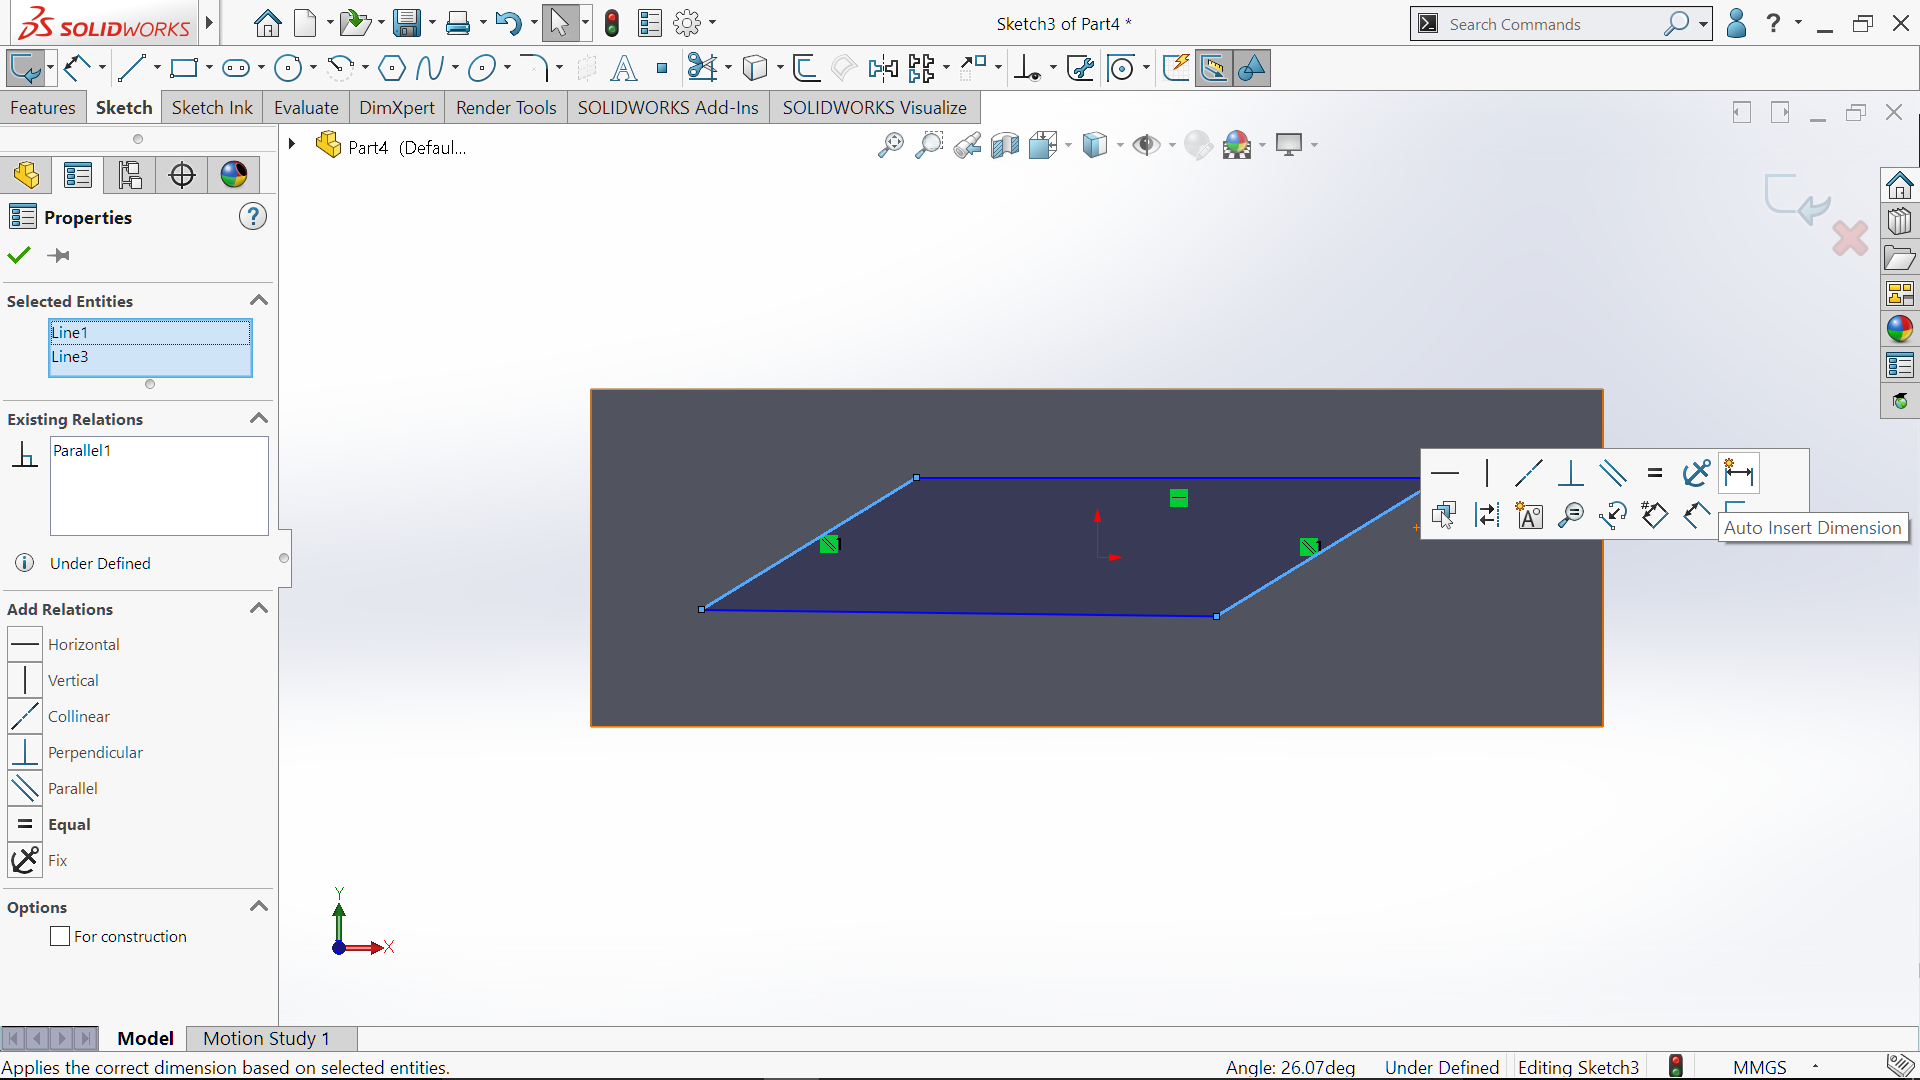The width and height of the screenshot is (1920, 1080).
Task: Add Equal relation from context toolbar
Action: click(x=1655, y=473)
